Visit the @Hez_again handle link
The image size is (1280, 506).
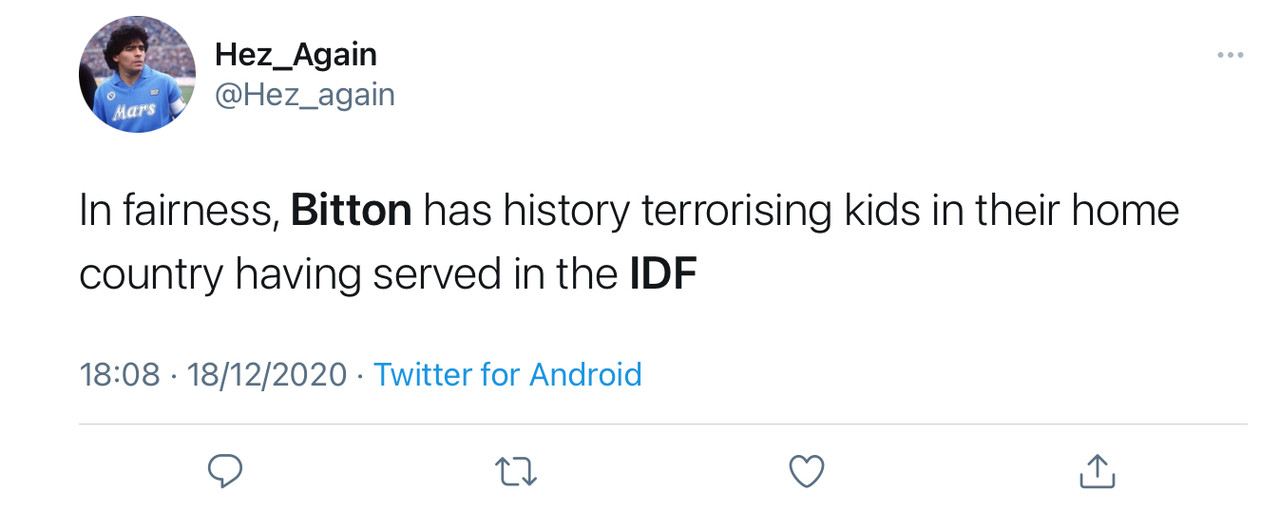click(304, 95)
